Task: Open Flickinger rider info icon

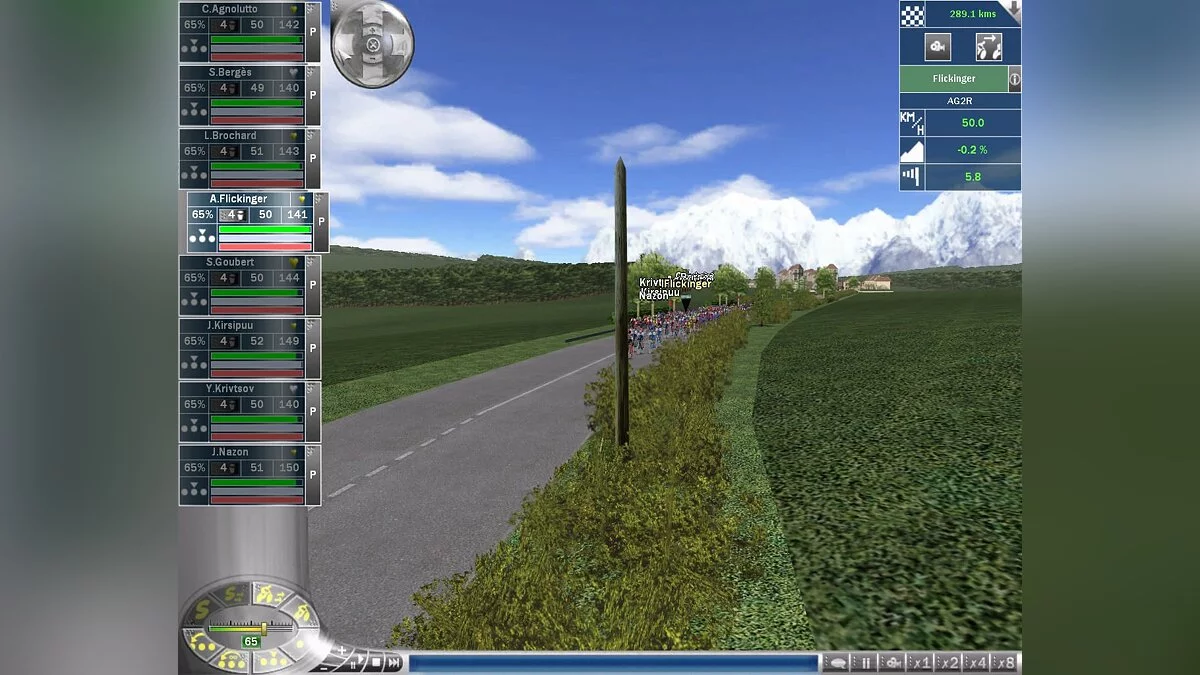Action: (x=1014, y=79)
